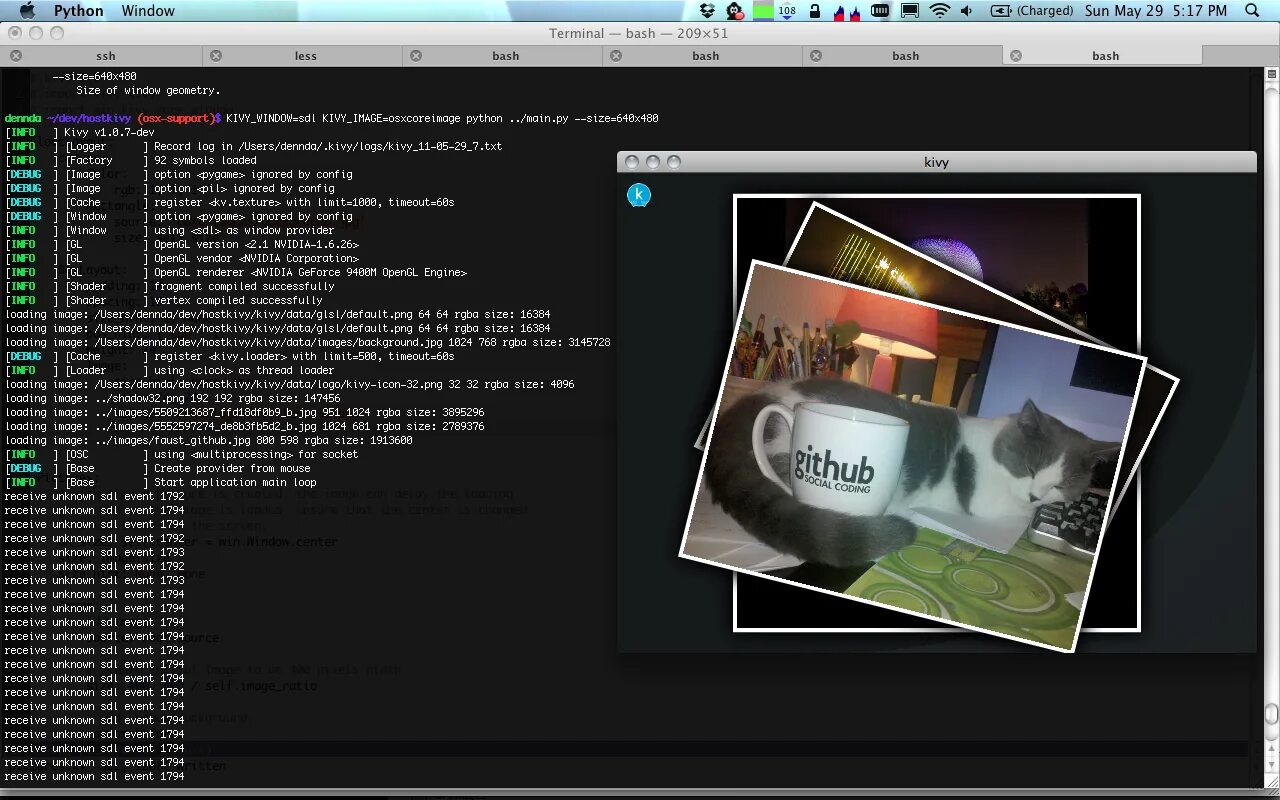
Task: Open Spotlight search magnifier
Action: (1252, 11)
